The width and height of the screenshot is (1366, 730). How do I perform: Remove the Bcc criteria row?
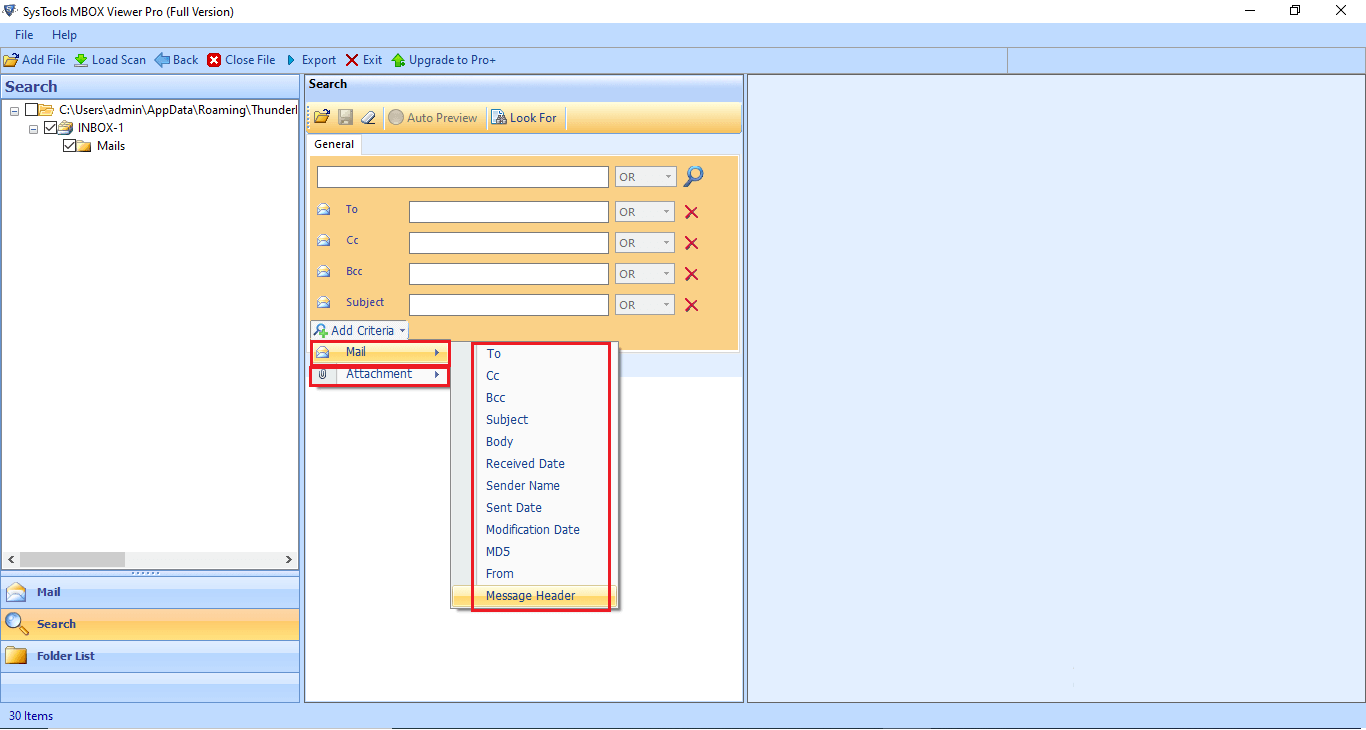pyautogui.click(x=691, y=274)
